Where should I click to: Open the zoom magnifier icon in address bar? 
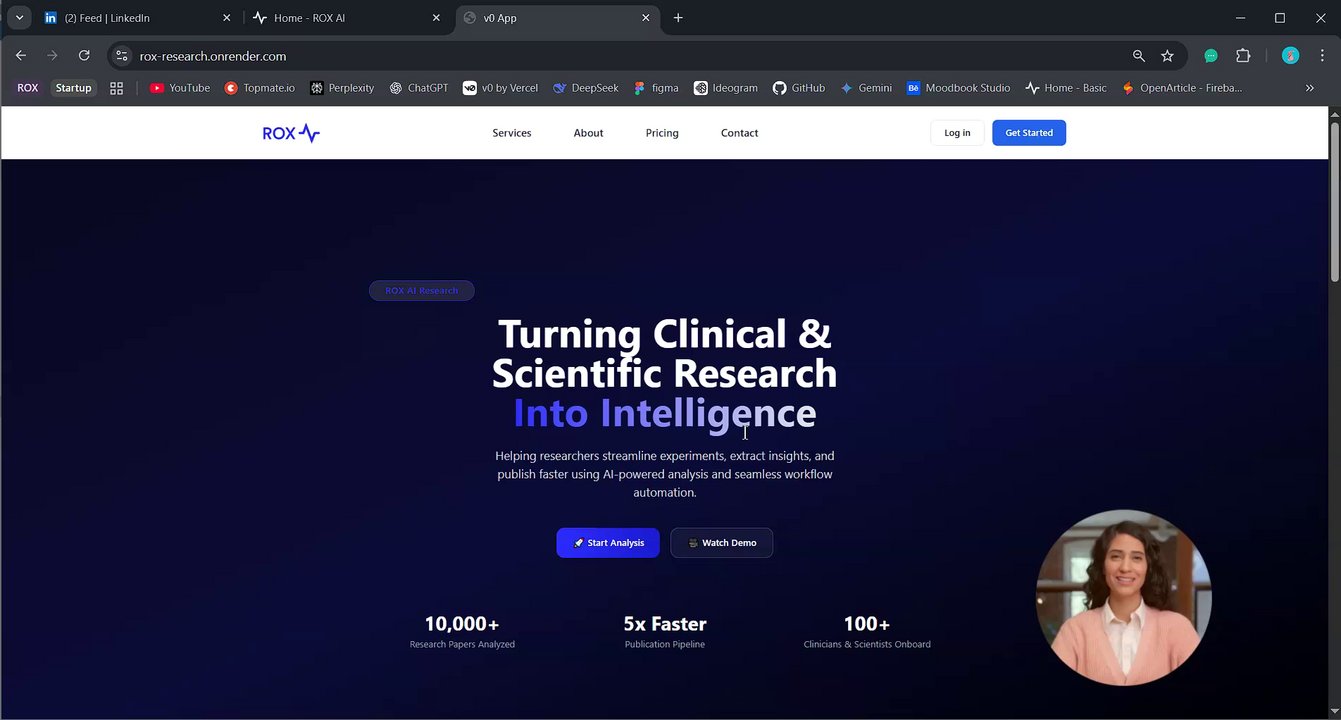pos(1139,56)
